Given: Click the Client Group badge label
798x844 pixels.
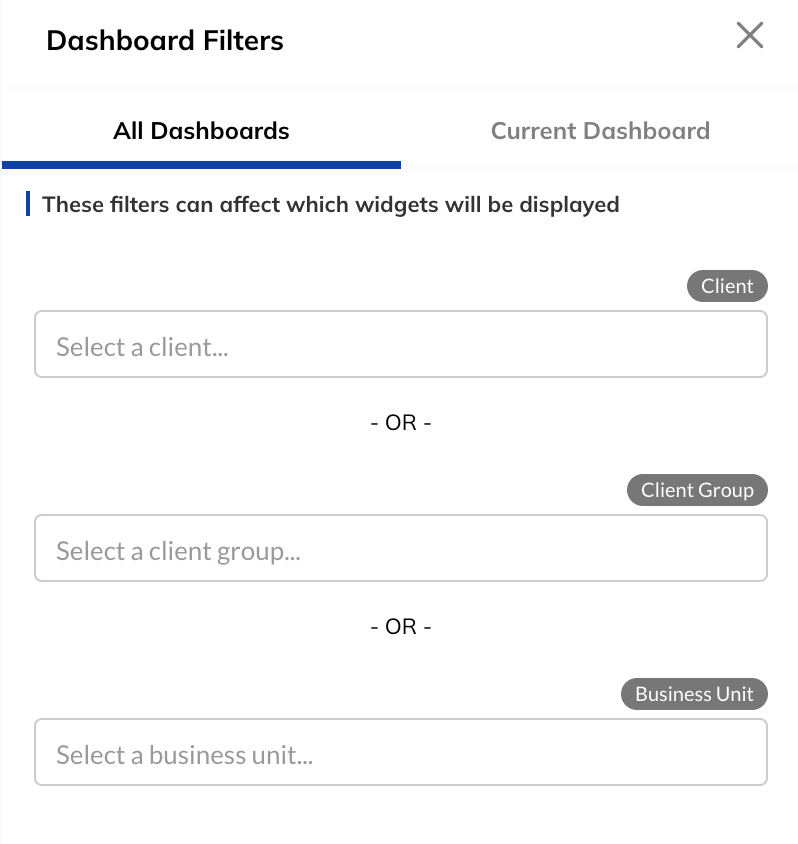Looking at the screenshot, I should tap(697, 490).
